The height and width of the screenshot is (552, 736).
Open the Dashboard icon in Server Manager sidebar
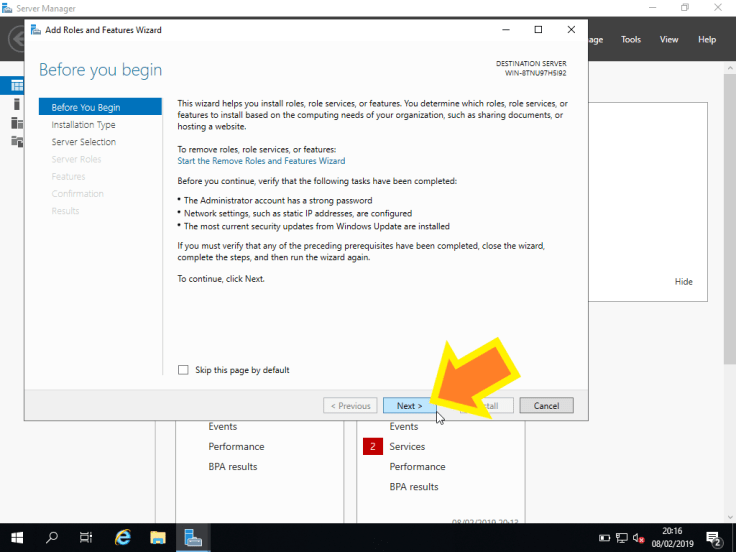(x=17, y=86)
